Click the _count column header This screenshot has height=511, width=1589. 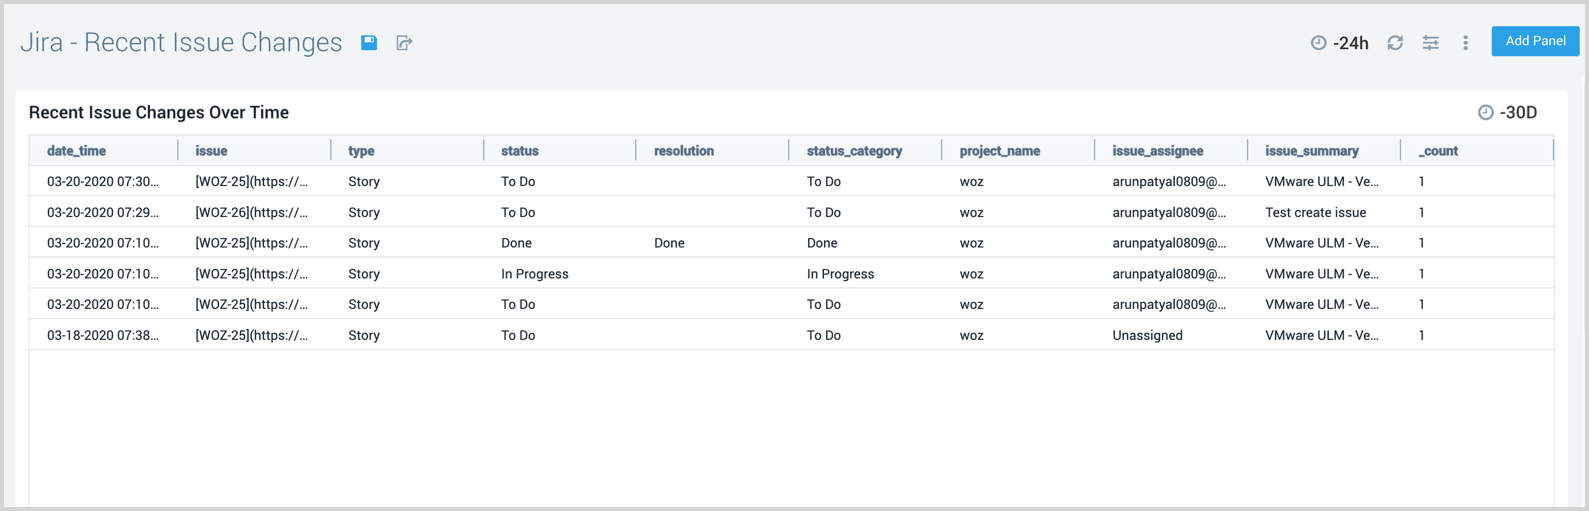pos(1438,151)
